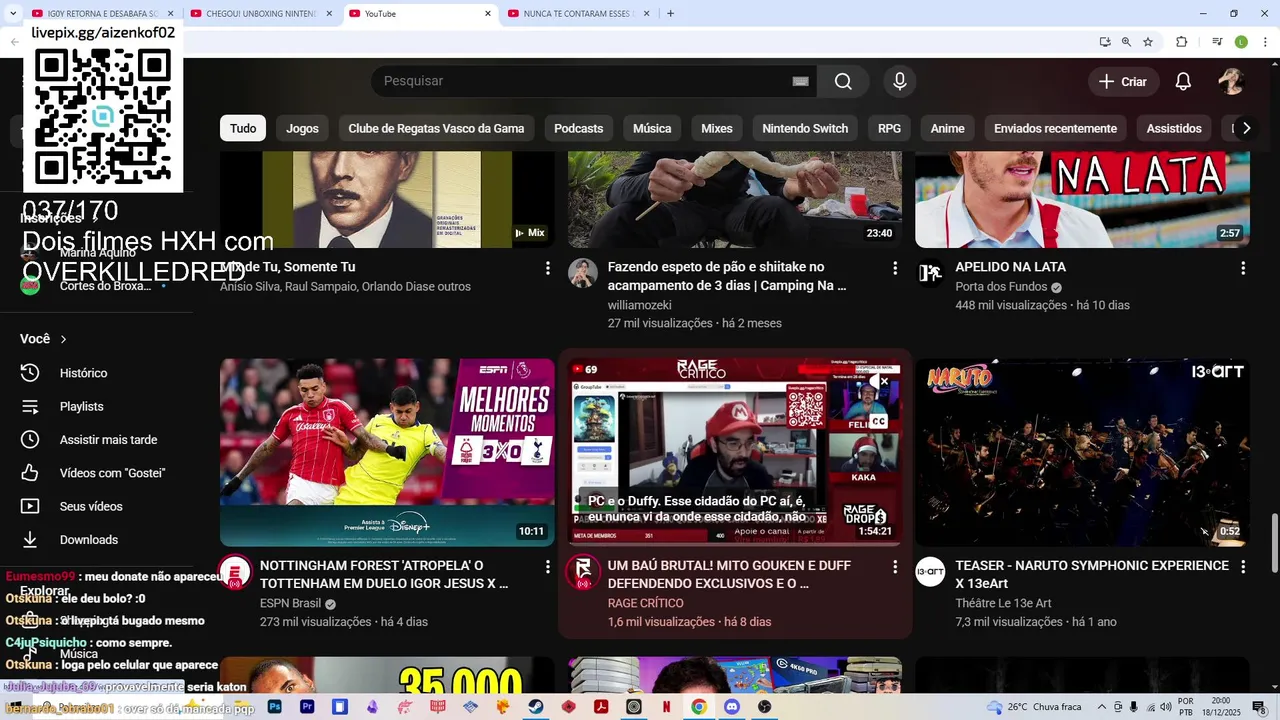
Task: Open options menu for APELIDO NA LATA video
Action: point(1243,268)
